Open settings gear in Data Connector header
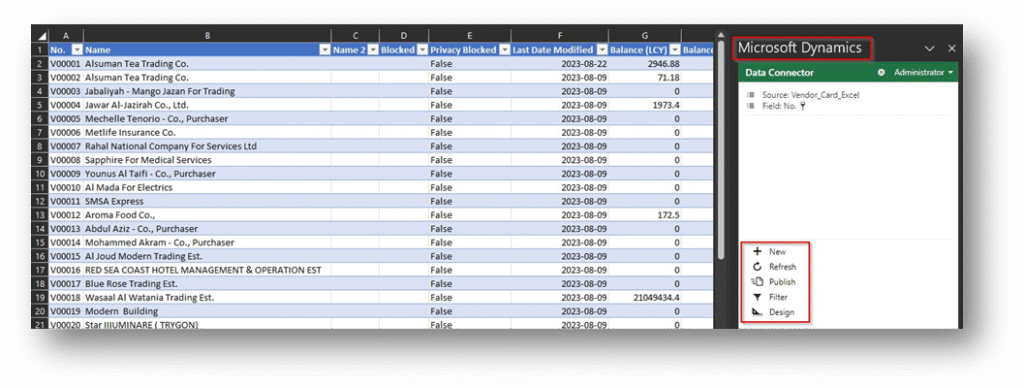Viewport: 1024px width, 388px height. click(881, 73)
